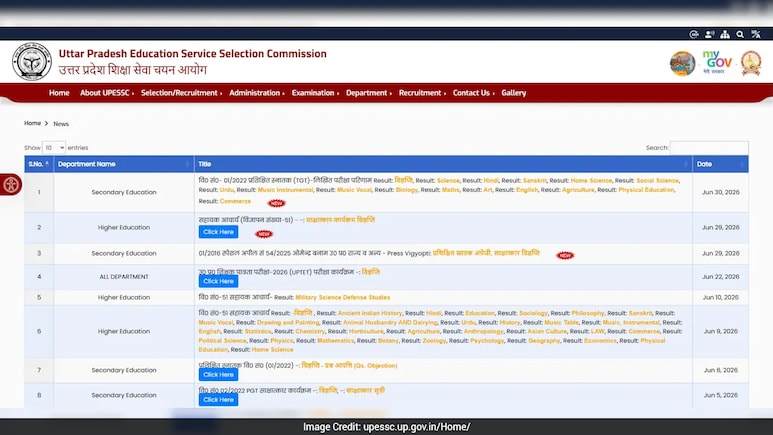This screenshot has height=435, width=773.
Task: Open the Gallery menu item
Action: tap(514, 93)
